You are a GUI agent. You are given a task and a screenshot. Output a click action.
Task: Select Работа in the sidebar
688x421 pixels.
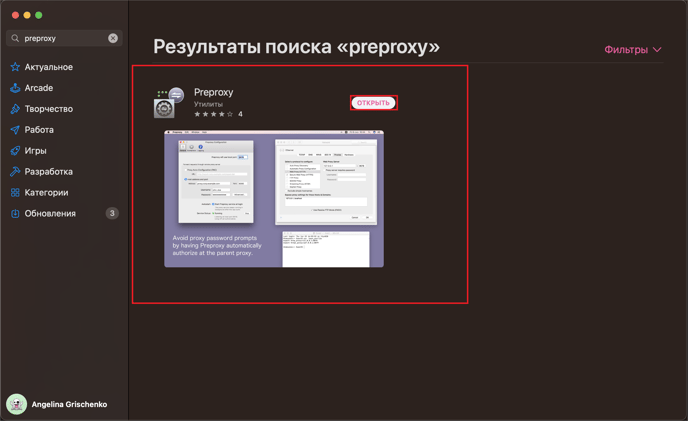[39, 130]
